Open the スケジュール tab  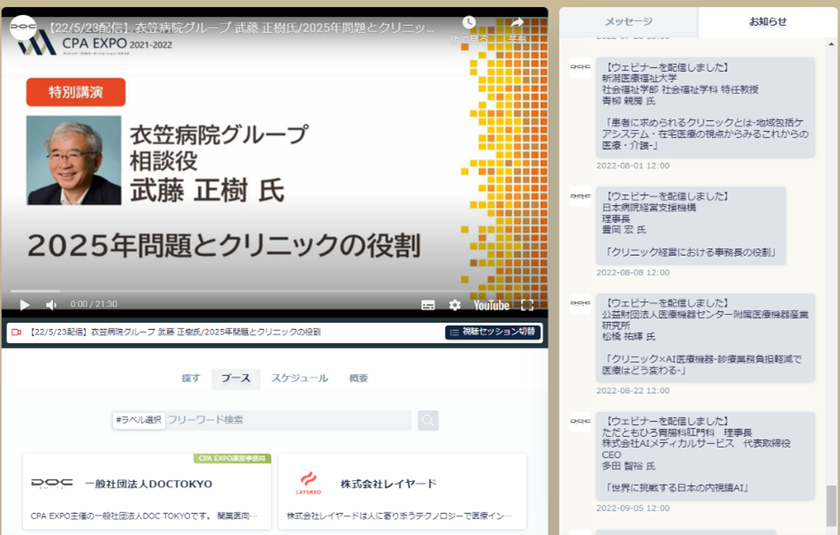(299, 378)
